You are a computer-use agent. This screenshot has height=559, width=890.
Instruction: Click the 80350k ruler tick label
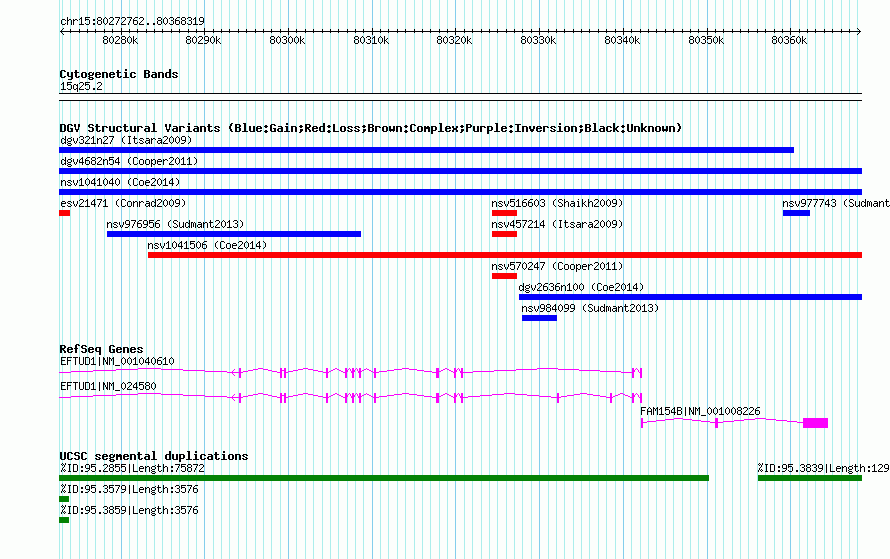click(706, 40)
